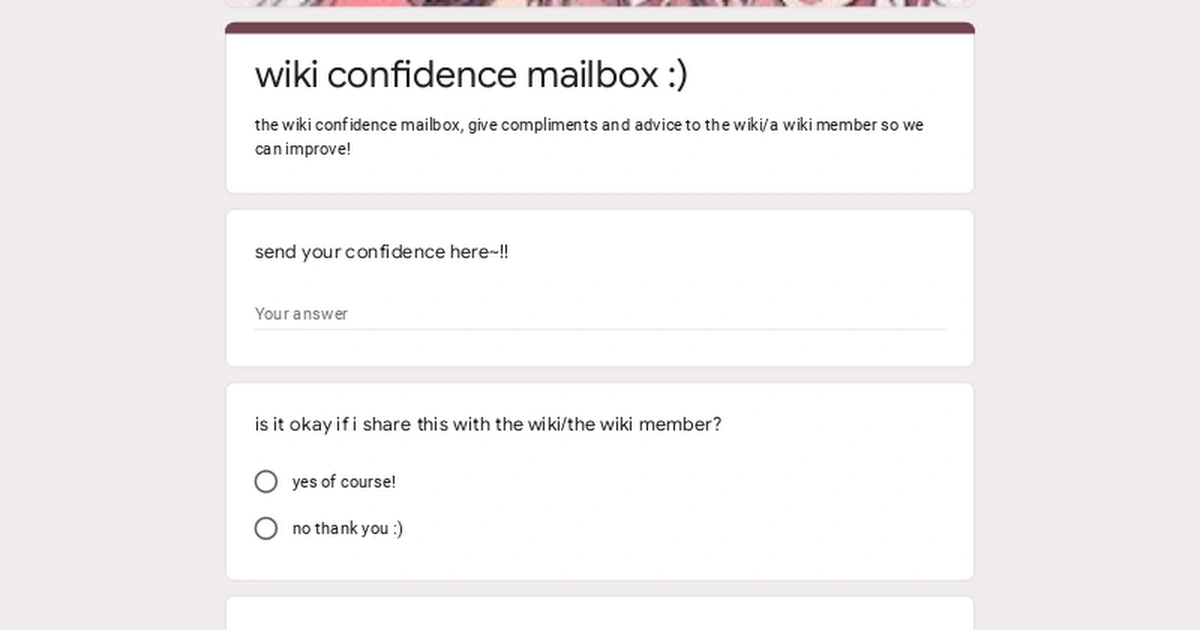This screenshot has width=1200, height=630.
Task: Click the form description text
Action: [x=588, y=136]
